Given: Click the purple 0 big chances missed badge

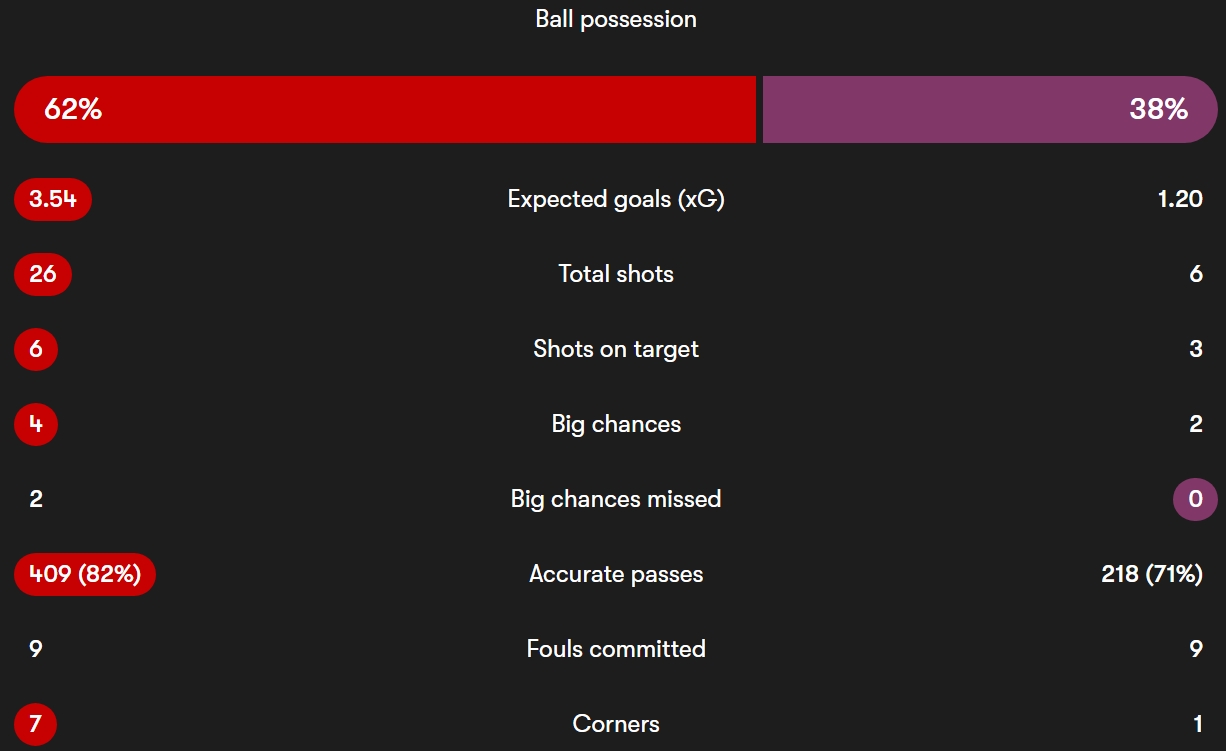Looking at the screenshot, I should pos(1195,499).
